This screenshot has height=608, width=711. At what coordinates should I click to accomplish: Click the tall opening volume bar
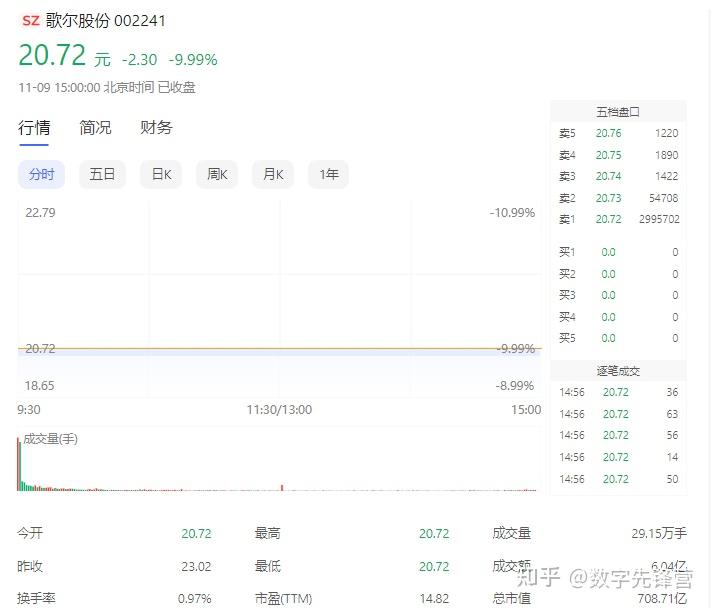tap(19, 464)
